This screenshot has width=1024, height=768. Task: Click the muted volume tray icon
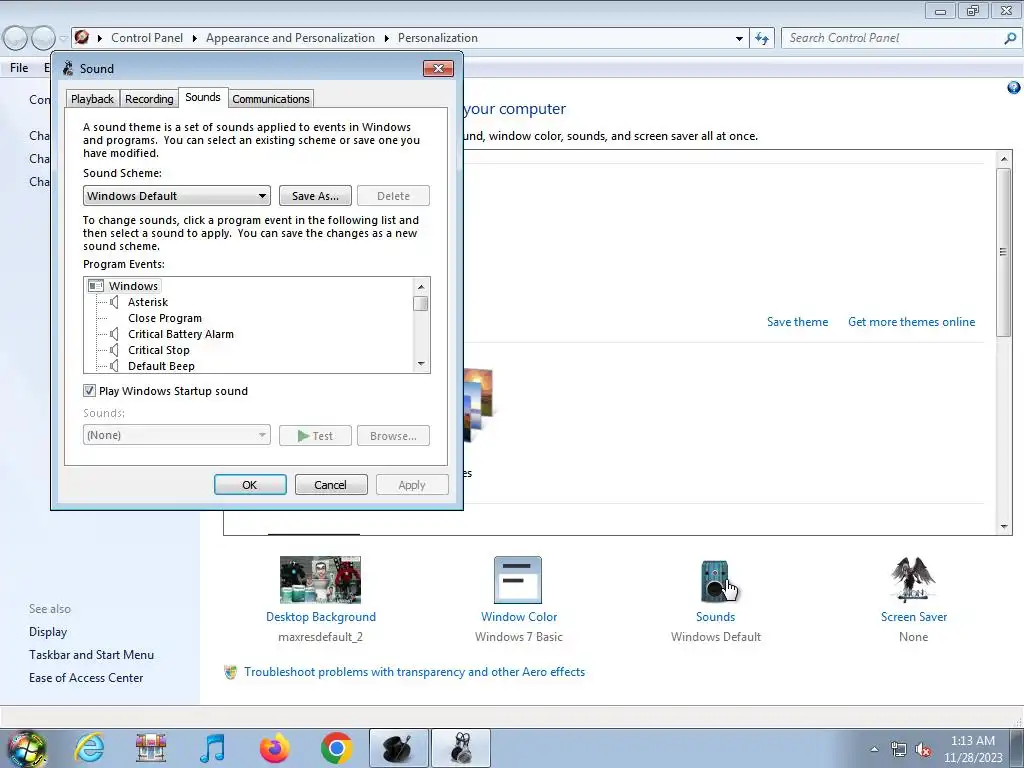point(923,750)
